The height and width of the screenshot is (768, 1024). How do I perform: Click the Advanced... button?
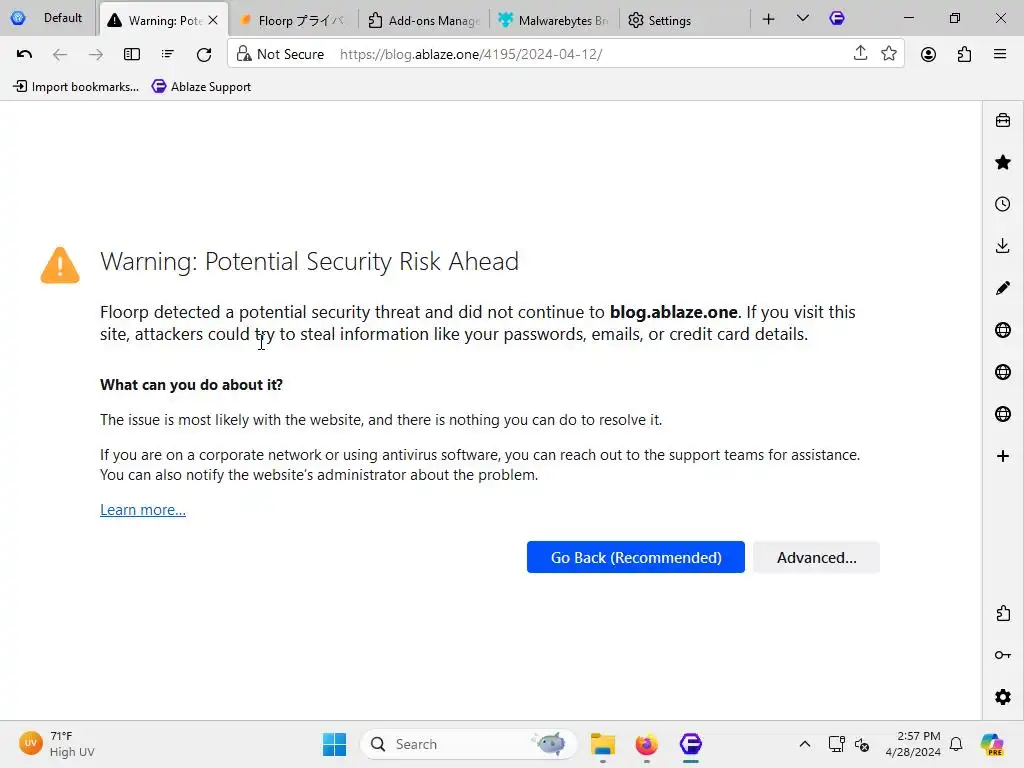(816, 557)
